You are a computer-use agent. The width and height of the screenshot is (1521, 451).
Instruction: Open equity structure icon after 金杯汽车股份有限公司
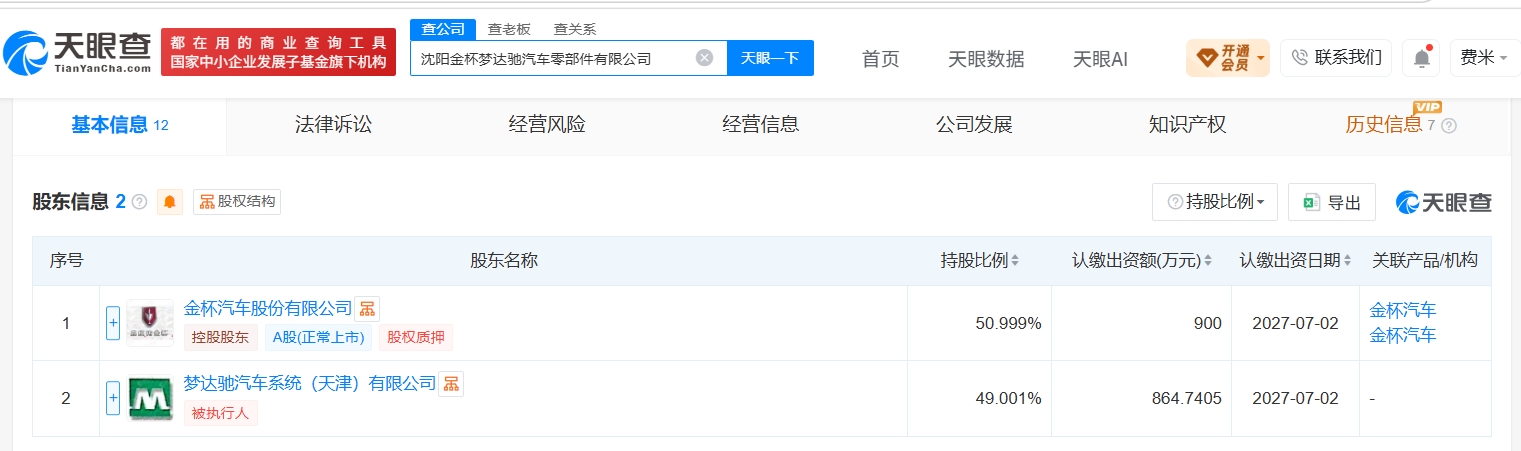tap(367, 309)
